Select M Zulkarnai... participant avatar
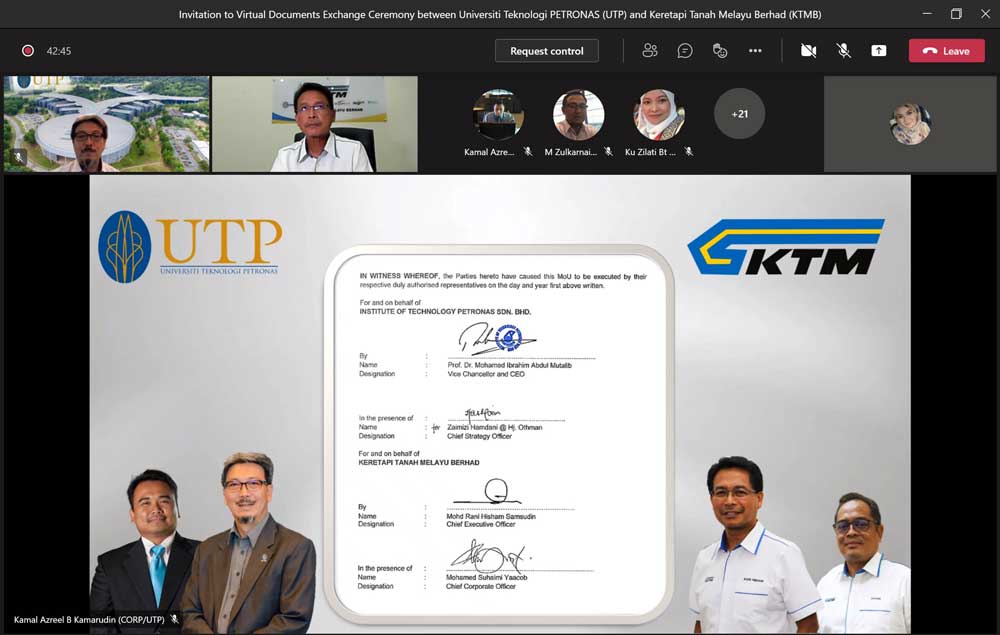The width and height of the screenshot is (1000, 635). [578, 114]
